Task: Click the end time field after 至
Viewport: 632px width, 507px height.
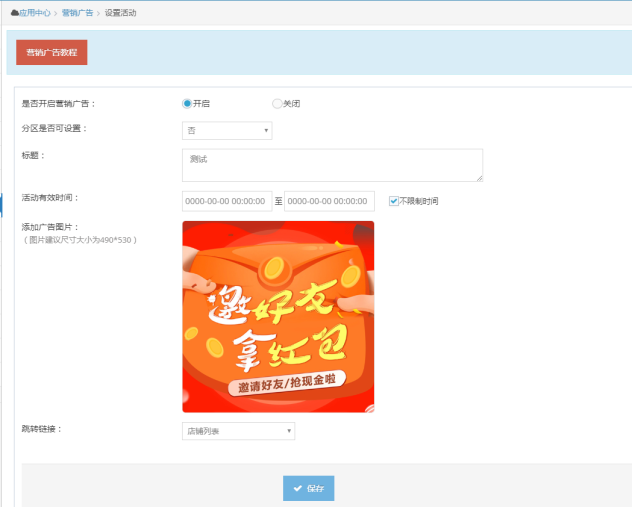Action: pyautogui.click(x=329, y=201)
